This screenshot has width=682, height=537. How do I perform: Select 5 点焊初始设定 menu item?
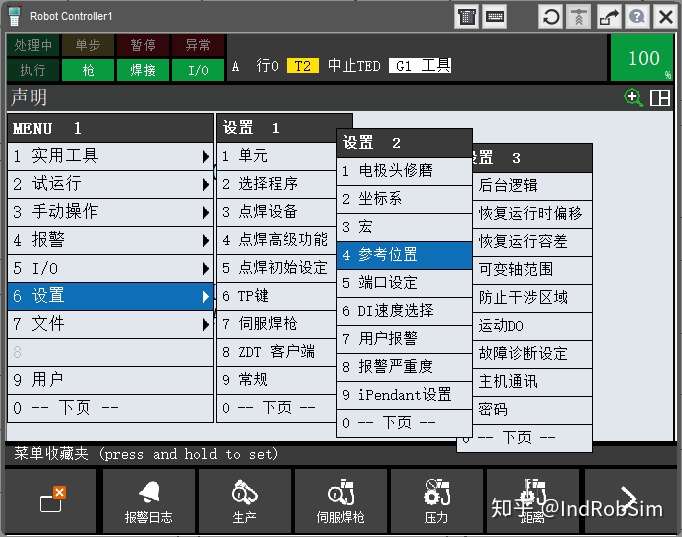click(277, 269)
